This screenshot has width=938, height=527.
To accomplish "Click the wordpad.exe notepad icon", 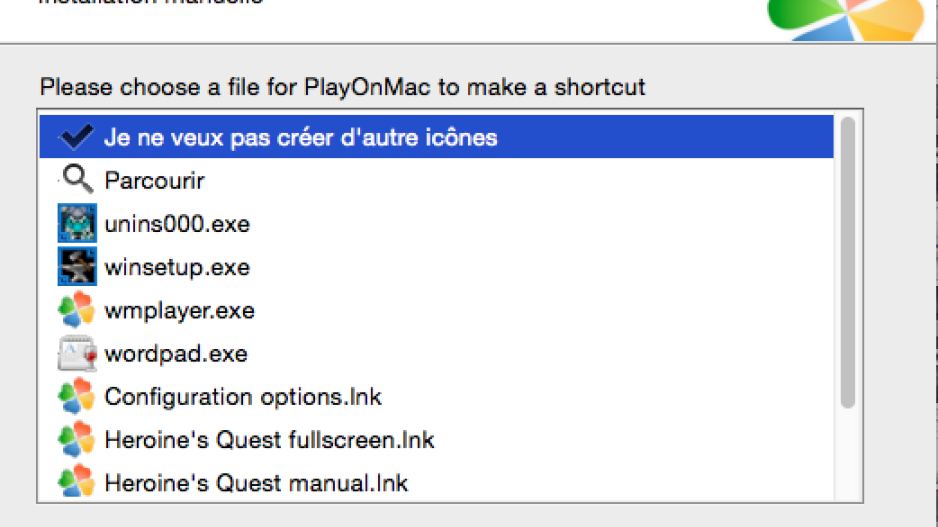I will pos(77,353).
